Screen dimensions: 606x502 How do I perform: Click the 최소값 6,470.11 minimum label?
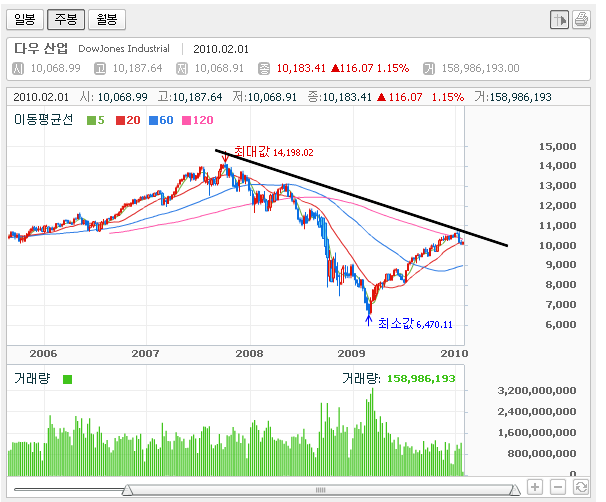pos(415,323)
